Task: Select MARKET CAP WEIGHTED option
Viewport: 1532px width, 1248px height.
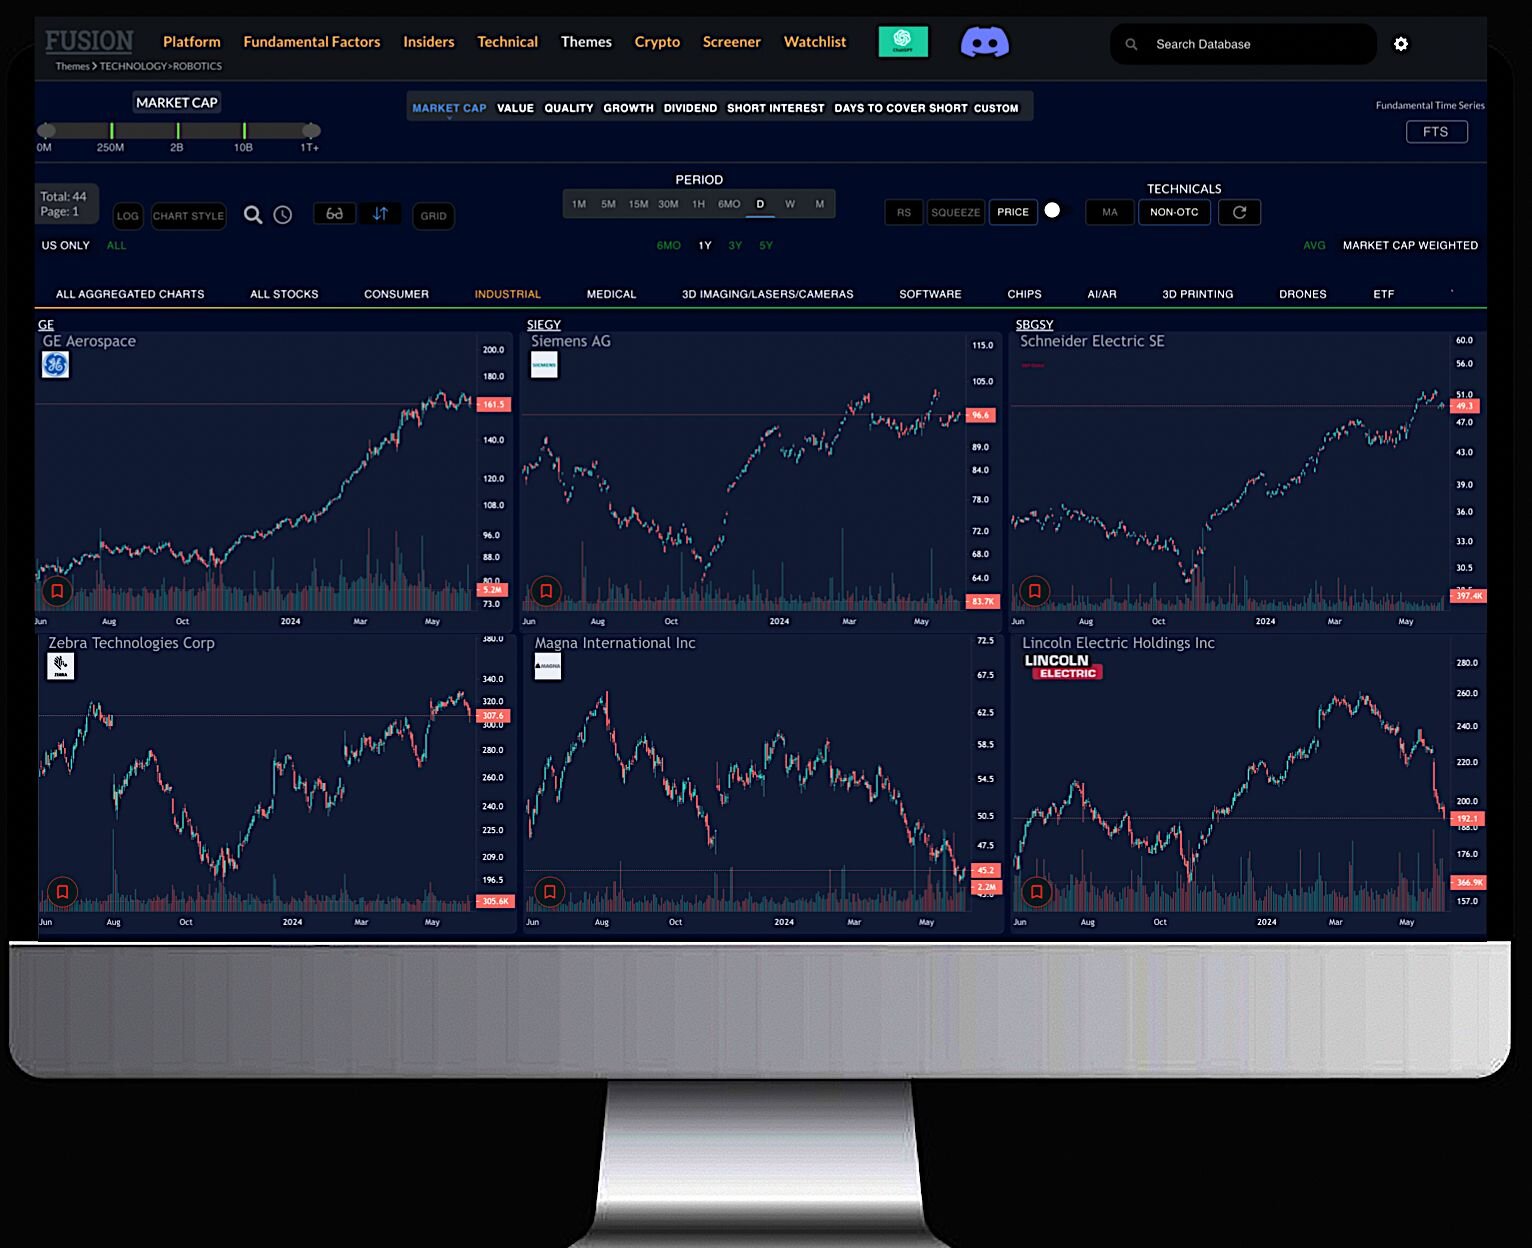Action: (1410, 245)
